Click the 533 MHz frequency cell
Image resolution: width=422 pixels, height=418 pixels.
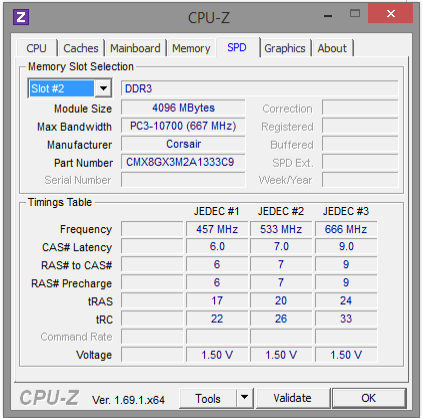click(281, 229)
